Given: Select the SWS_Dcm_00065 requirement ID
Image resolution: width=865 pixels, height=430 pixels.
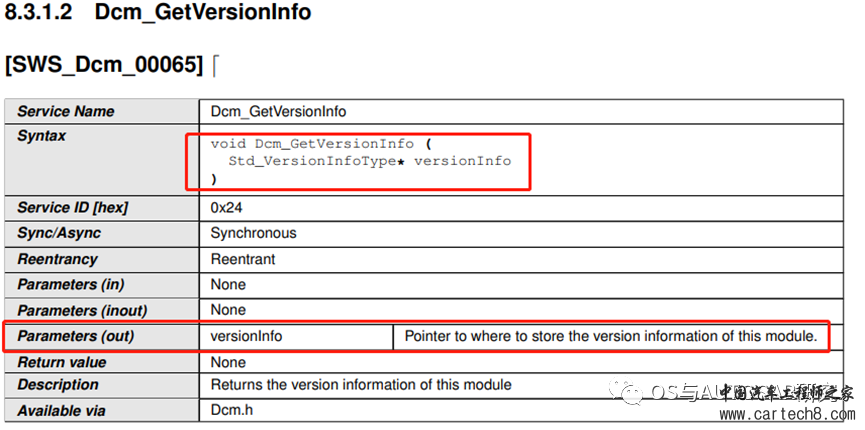Looking at the screenshot, I should 104,65.
